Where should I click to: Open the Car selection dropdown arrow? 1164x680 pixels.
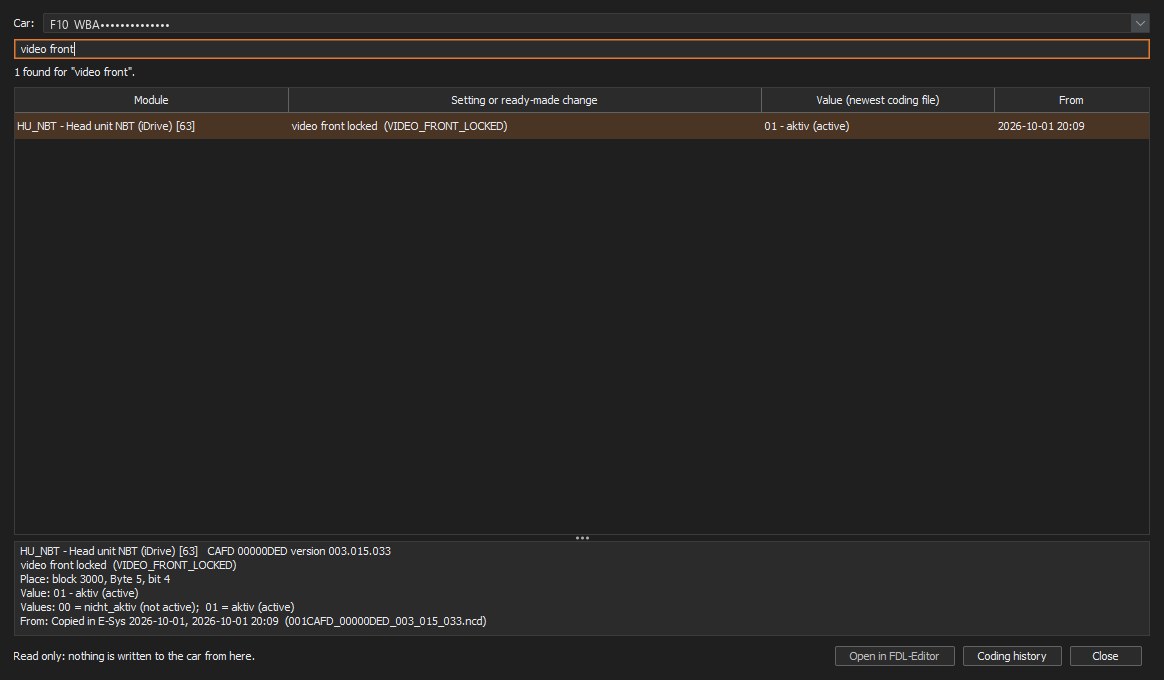[1140, 24]
